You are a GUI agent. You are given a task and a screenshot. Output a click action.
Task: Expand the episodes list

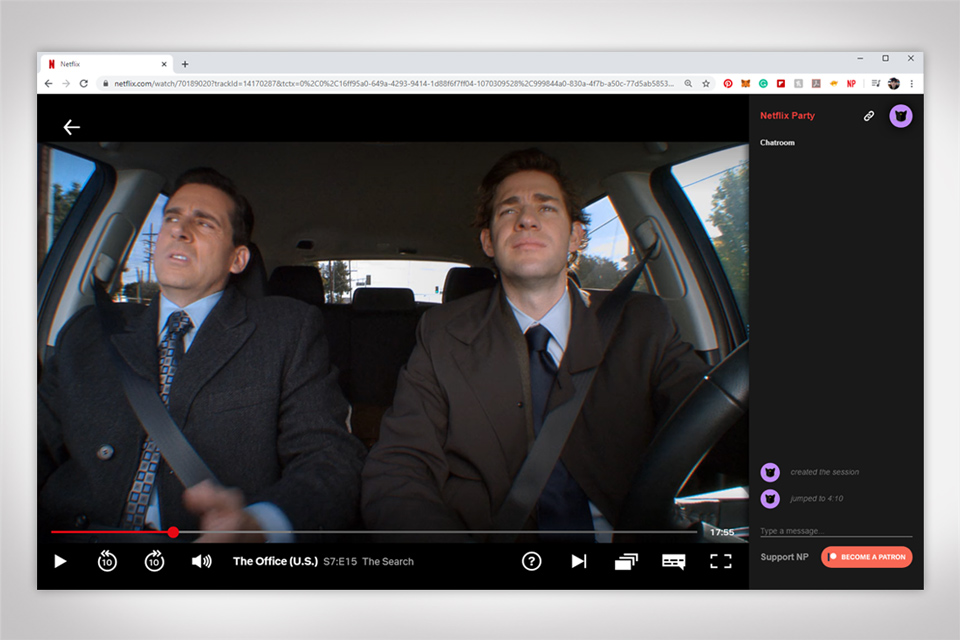coord(626,561)
